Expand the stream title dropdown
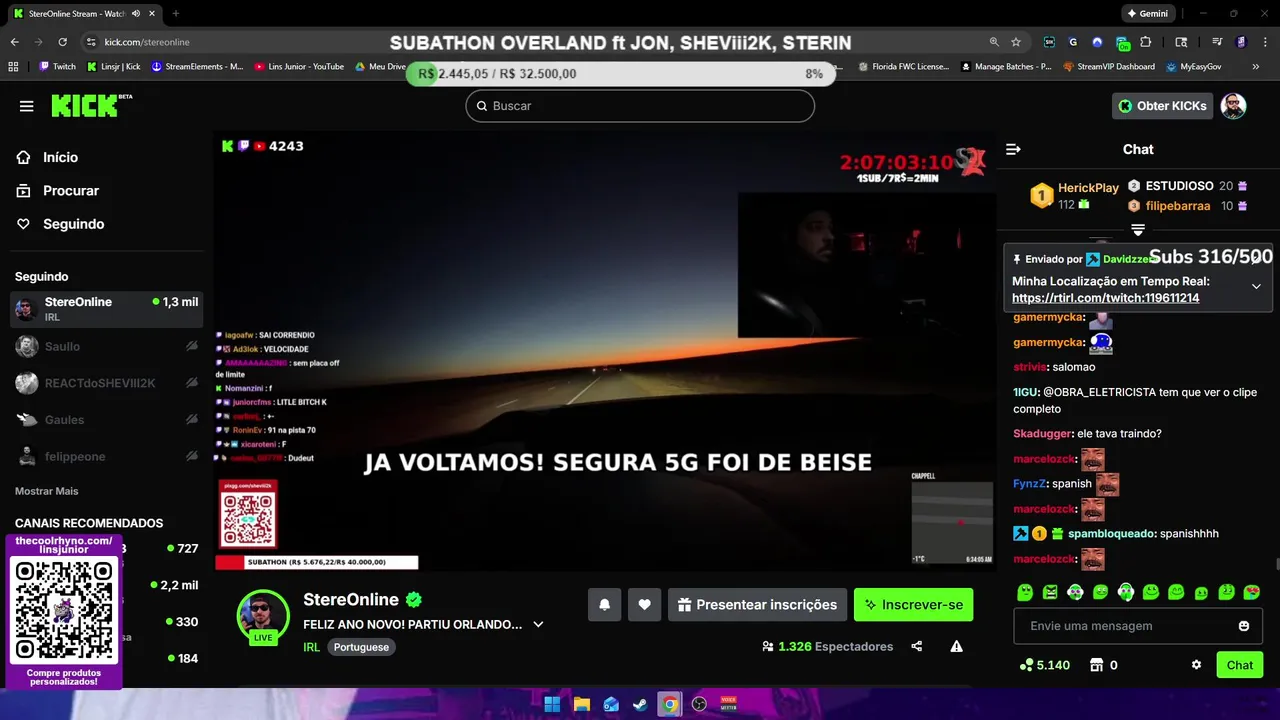1280x720 pixels. click(x=538, y=624)
